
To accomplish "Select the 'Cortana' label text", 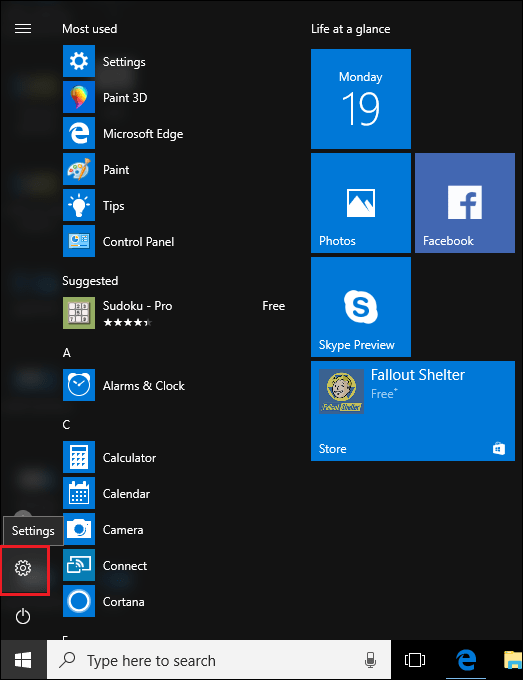I will coord(124,602).
